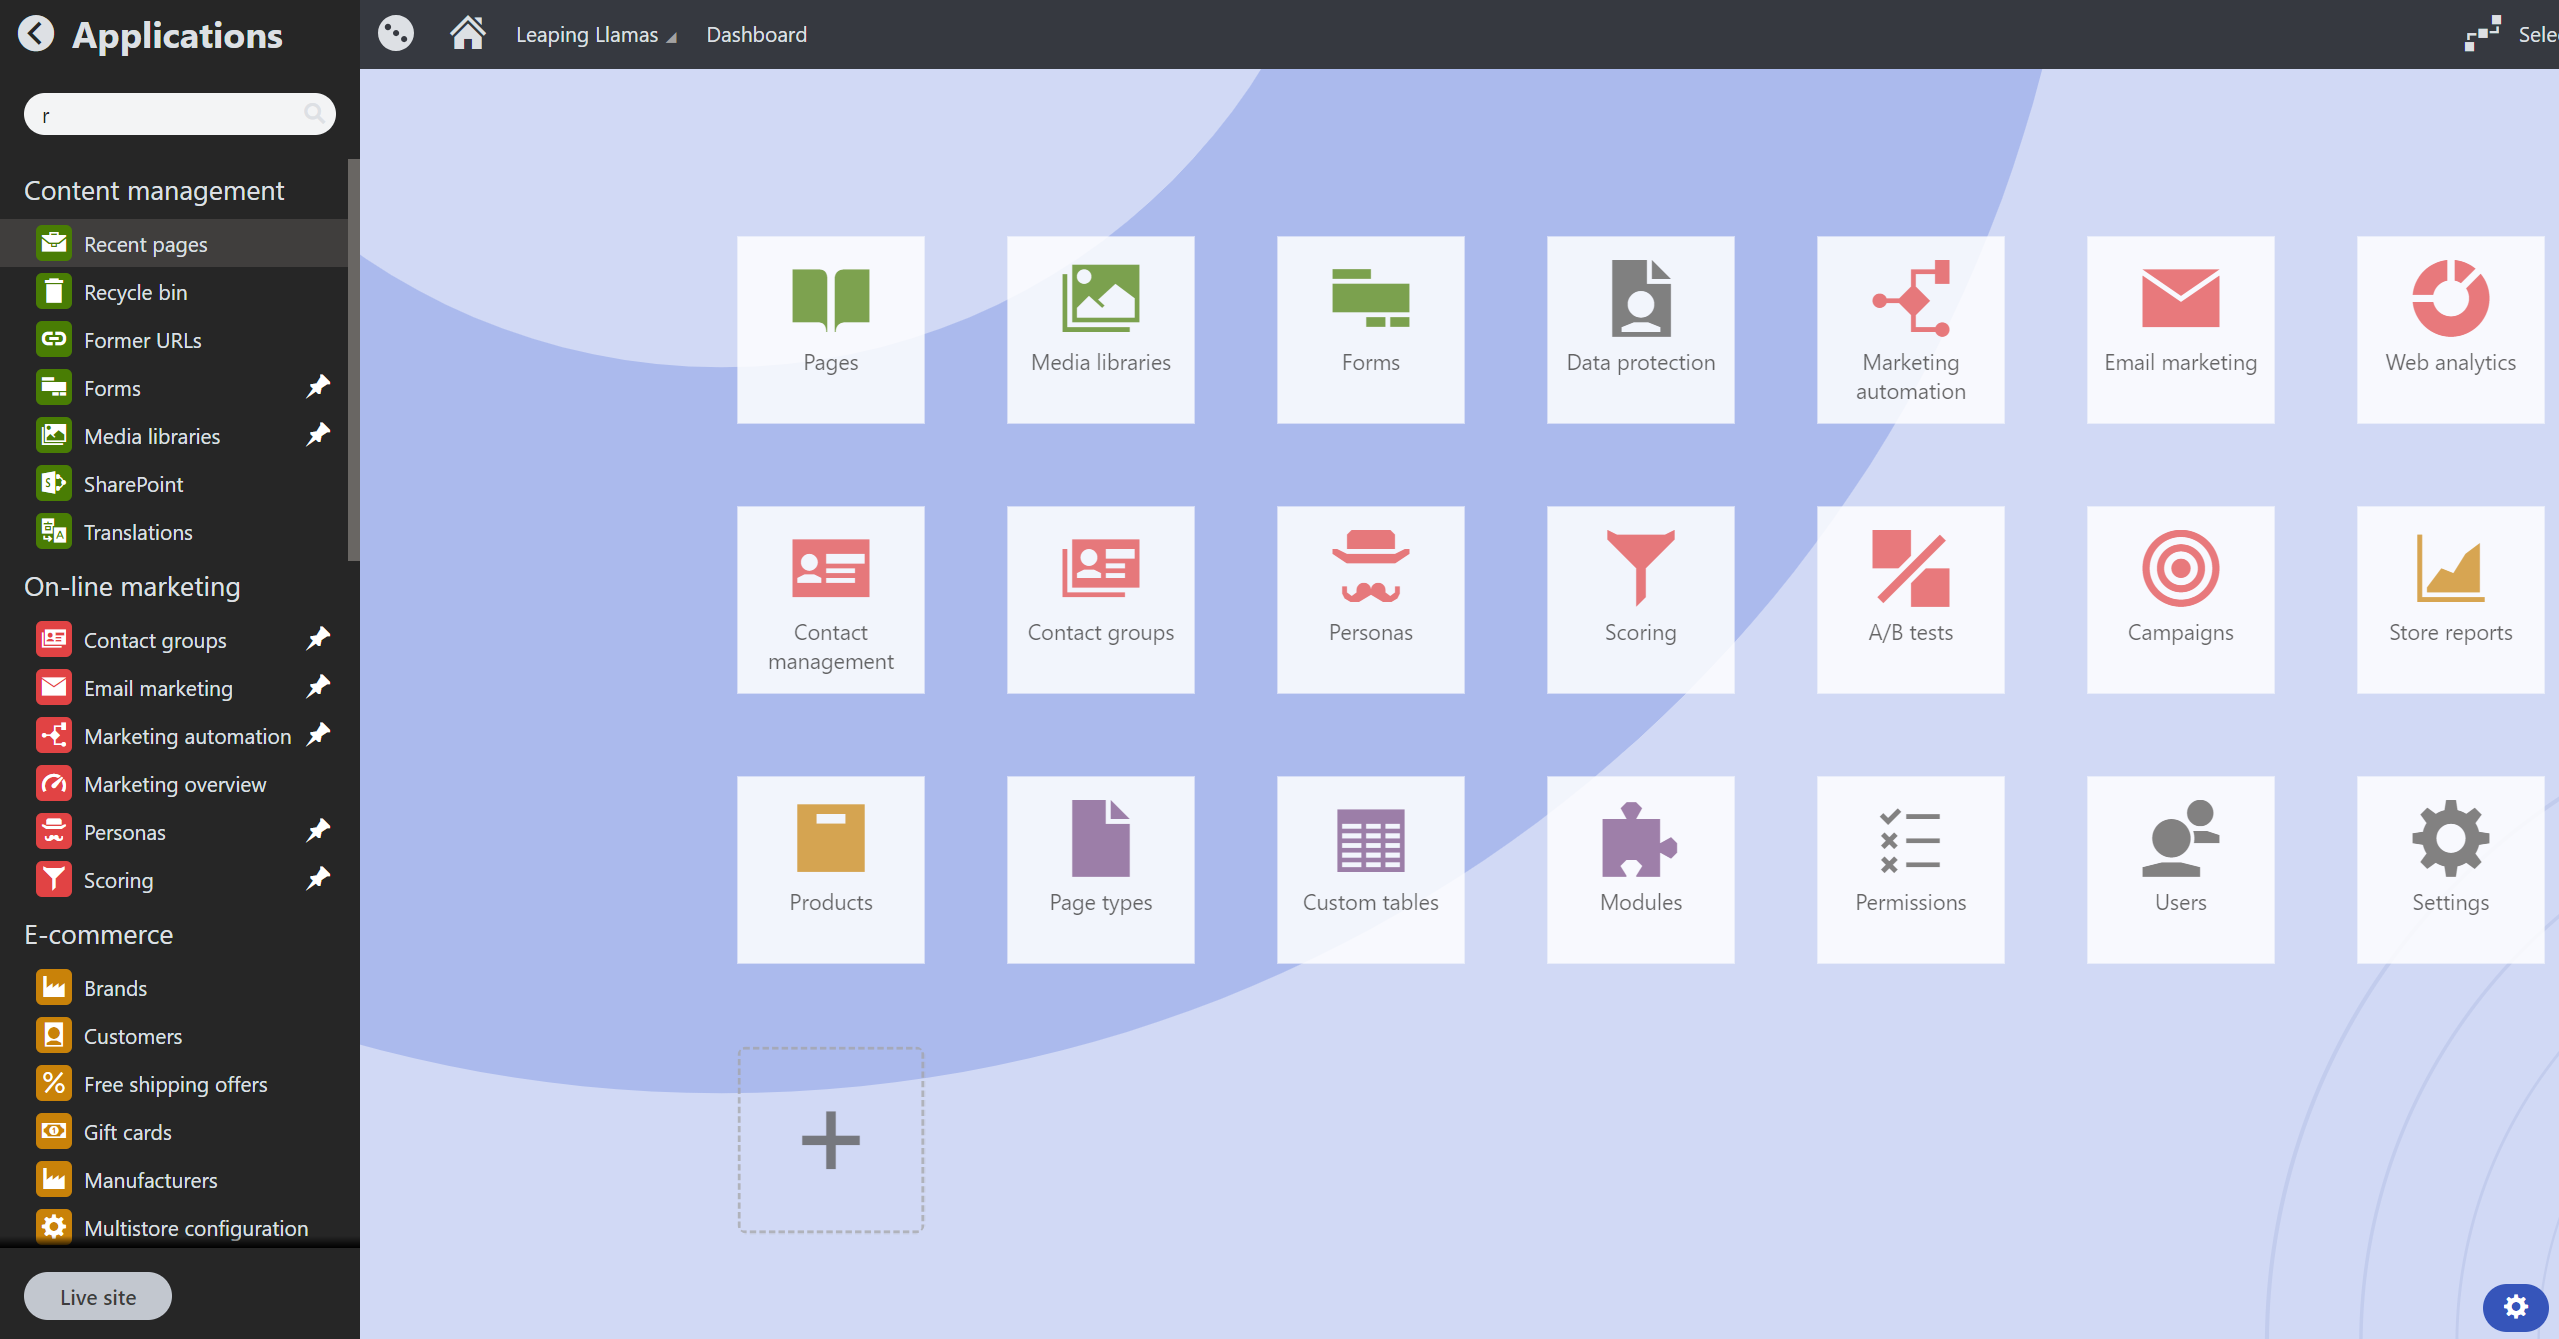Click the Live site button
This screenshot has width=2559, height=1339.
click(98, 1296)
